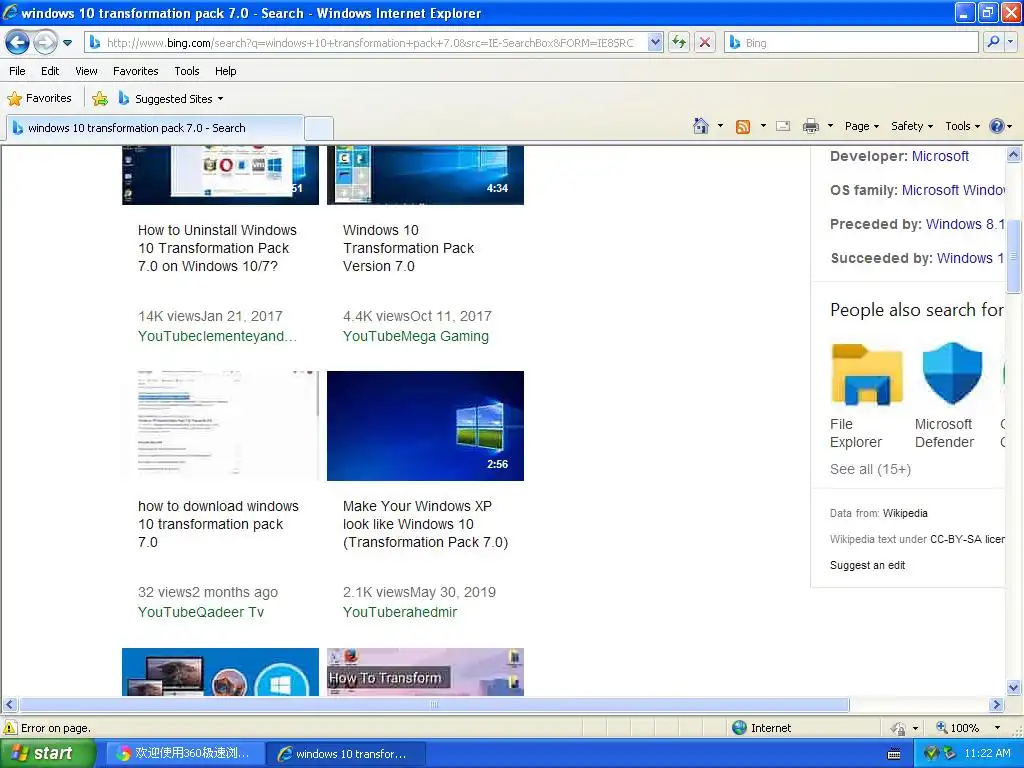Open the Tools menu in menu bar
1024x768 pixels.
coord(187,71)
